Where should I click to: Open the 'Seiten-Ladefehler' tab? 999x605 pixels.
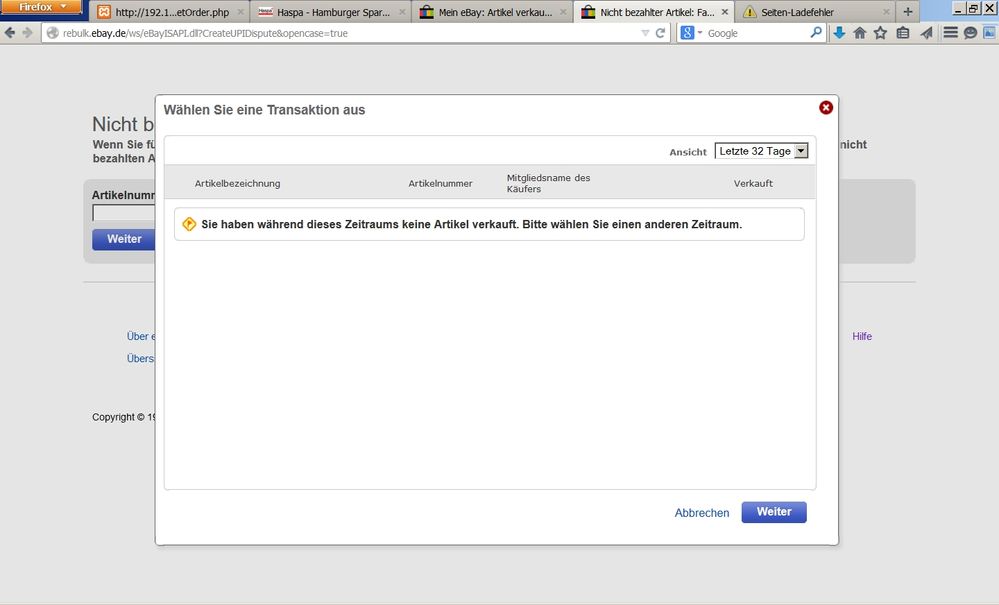pos(814,12)
